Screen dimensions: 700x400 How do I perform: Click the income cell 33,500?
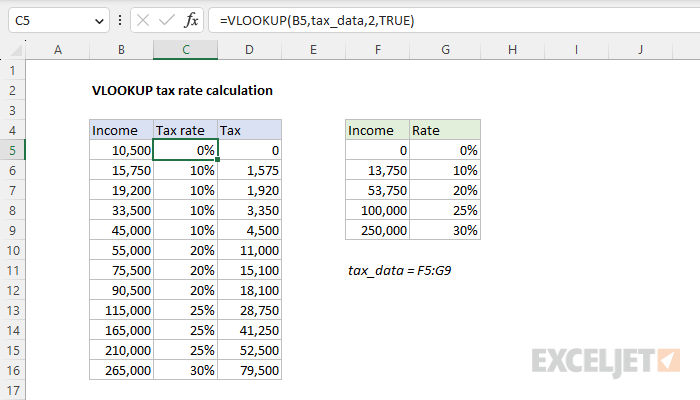tap(121, 210)
